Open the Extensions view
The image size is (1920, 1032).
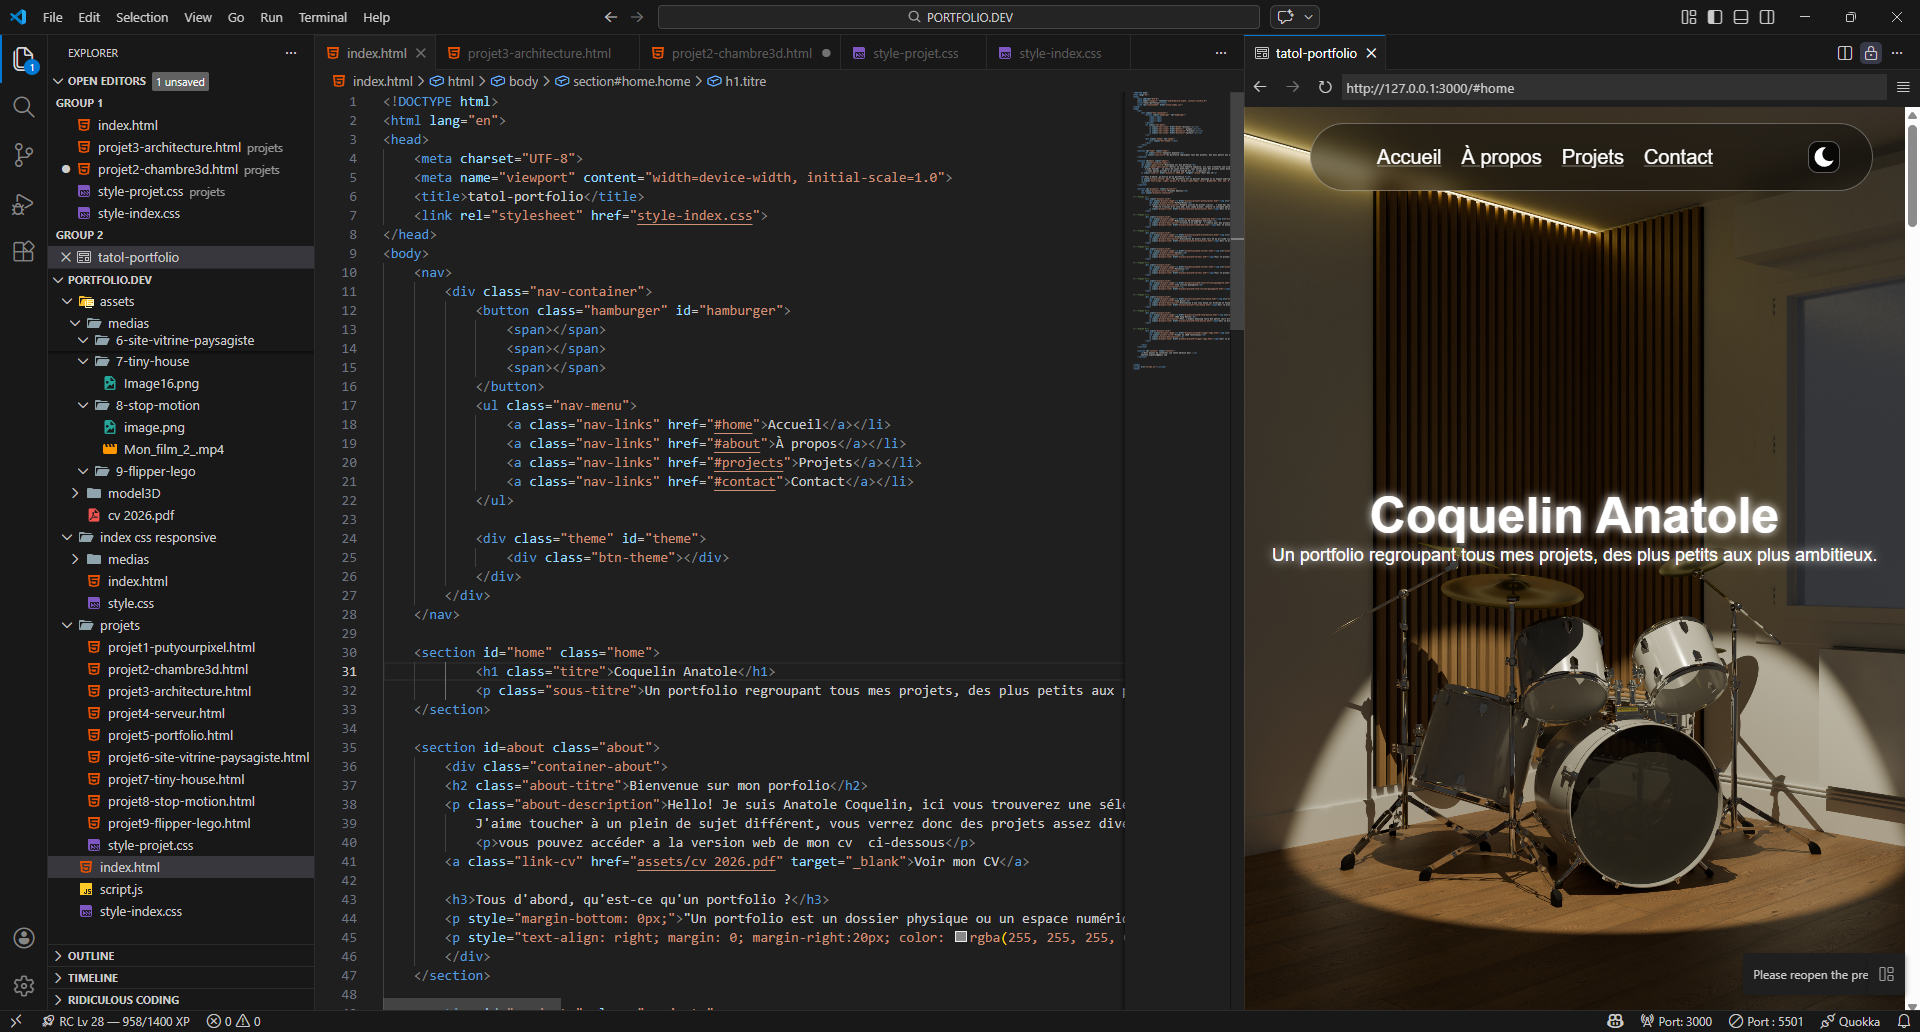tap(24, 252)
